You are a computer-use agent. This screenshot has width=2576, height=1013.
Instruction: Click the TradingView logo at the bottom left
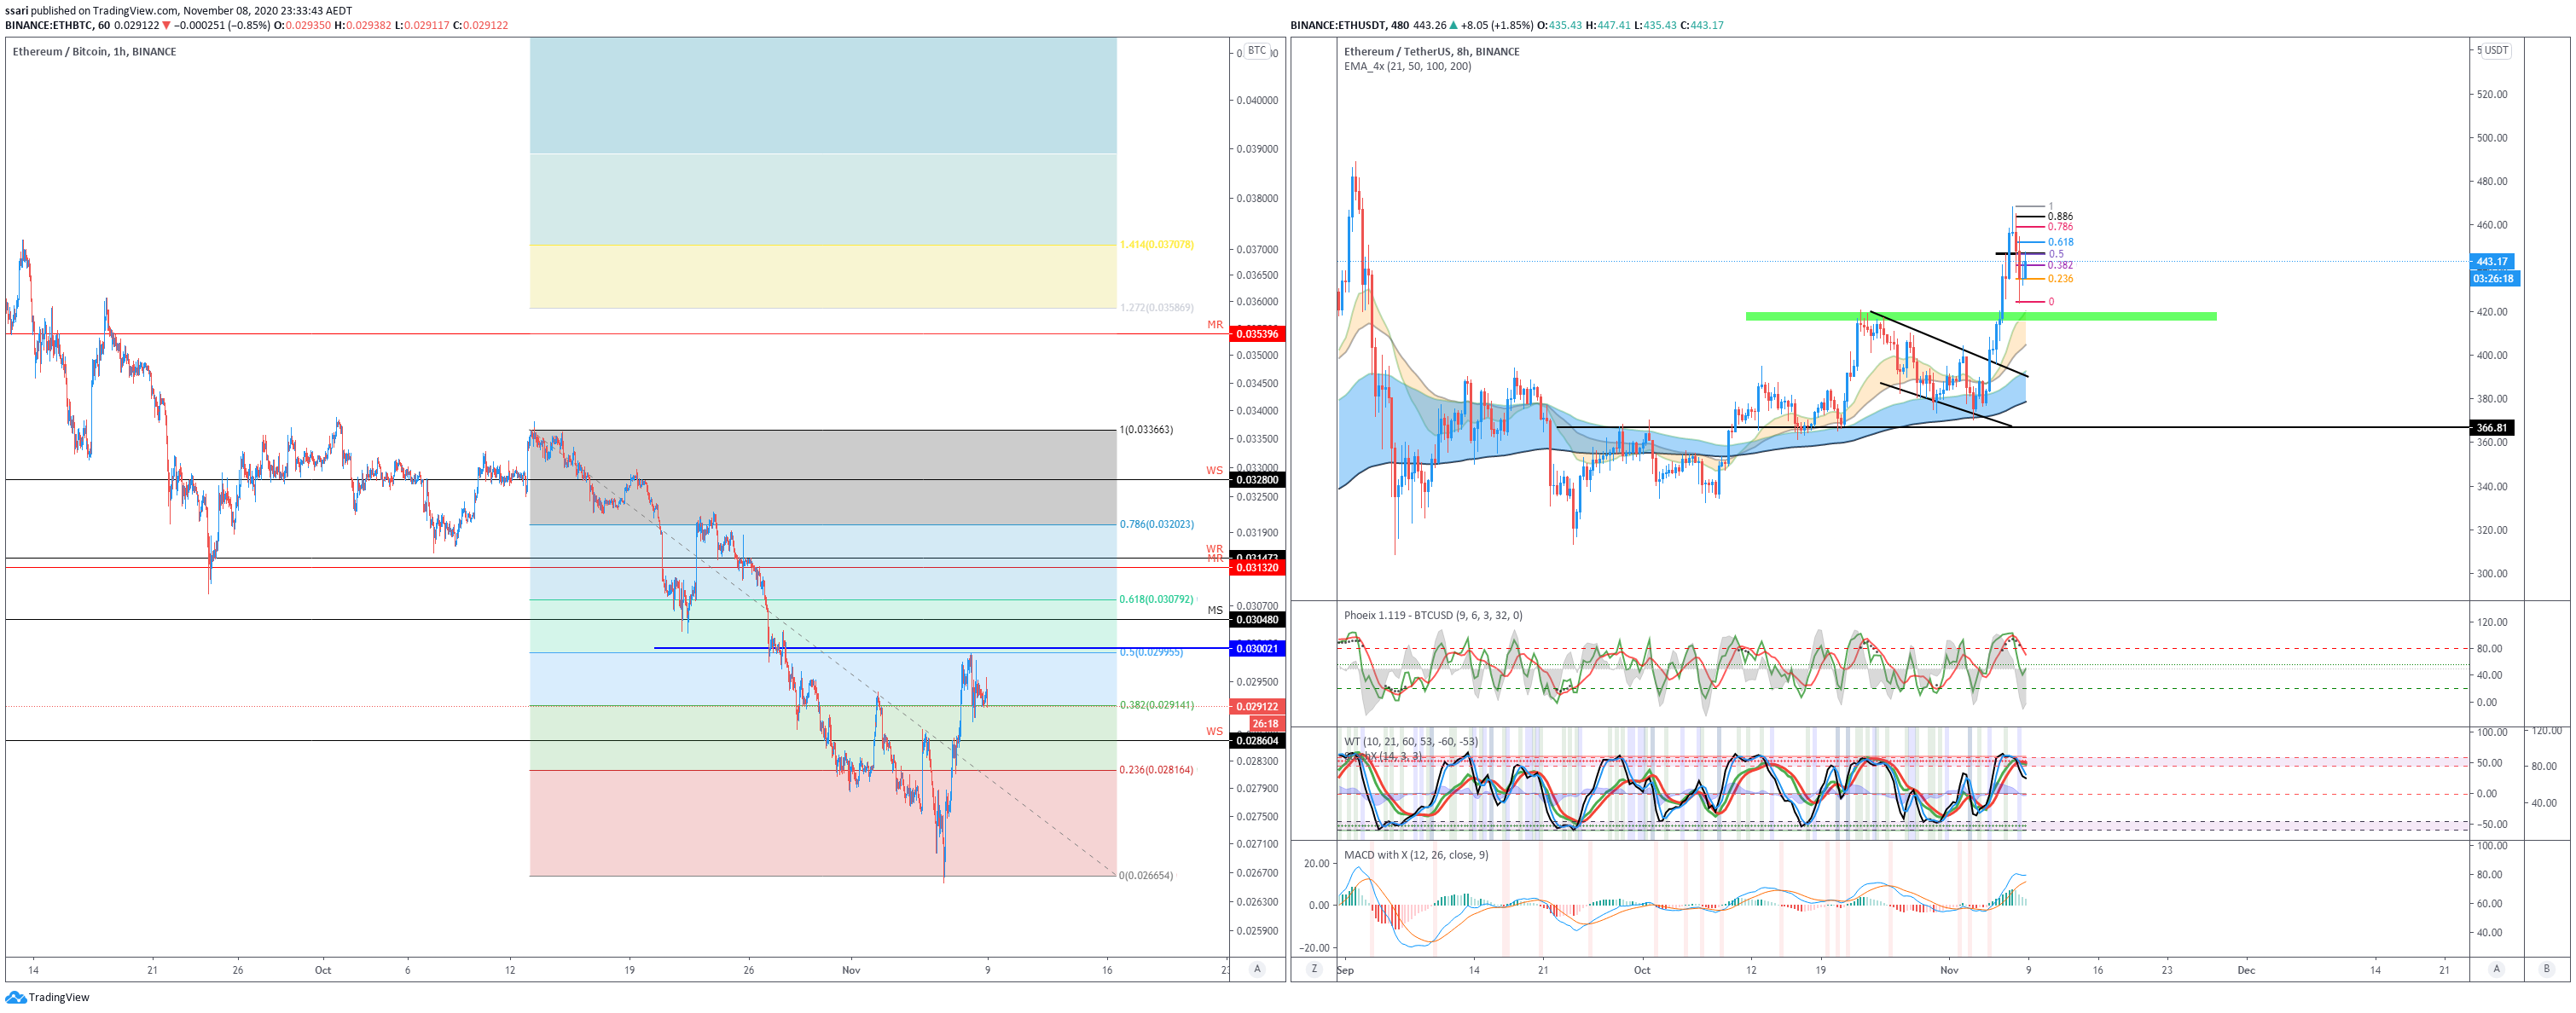coord(47,997)
